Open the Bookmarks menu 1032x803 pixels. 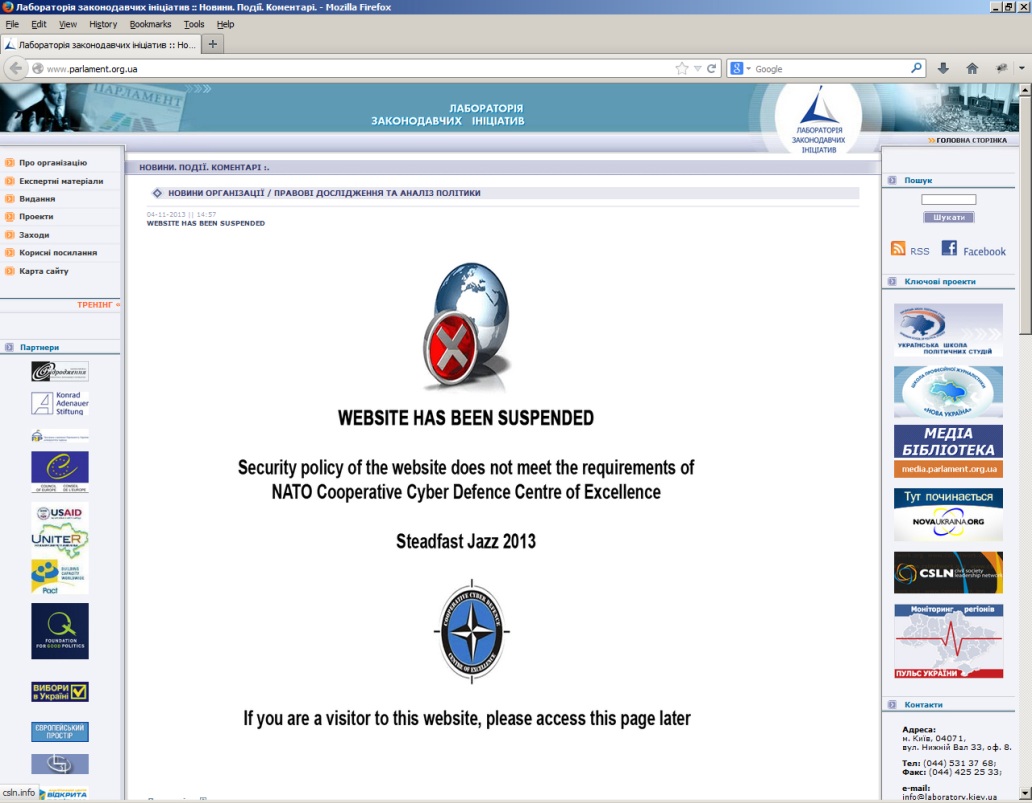[x=150, y=24]
